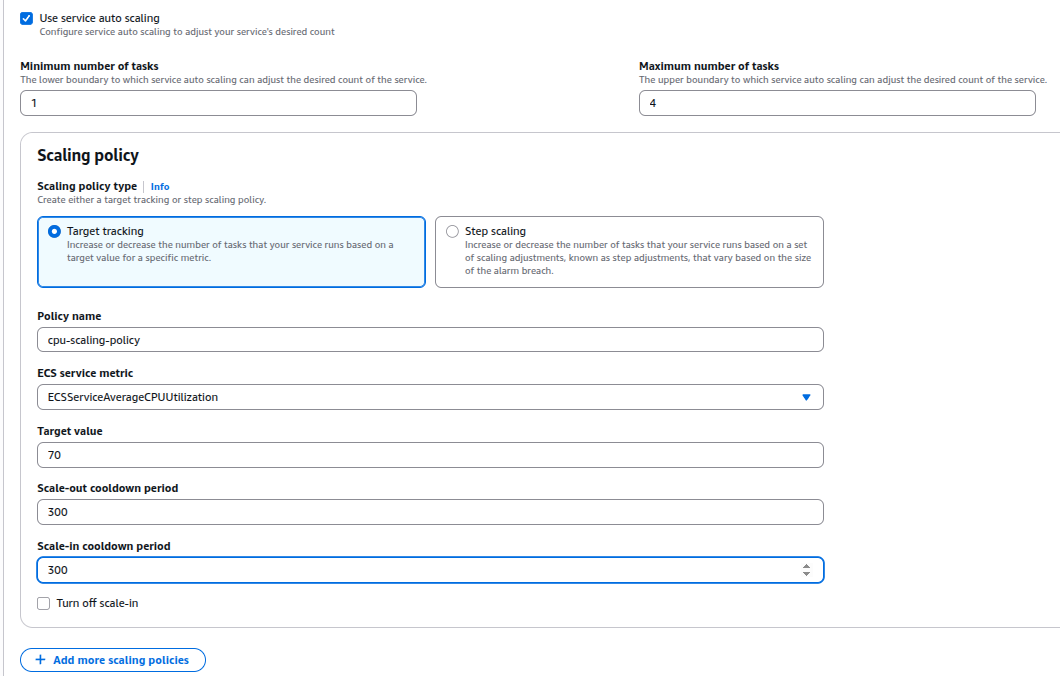Open the ECSServiceAverageCPUUtilization metric dropdown
1060x676 pixels.
420,397
